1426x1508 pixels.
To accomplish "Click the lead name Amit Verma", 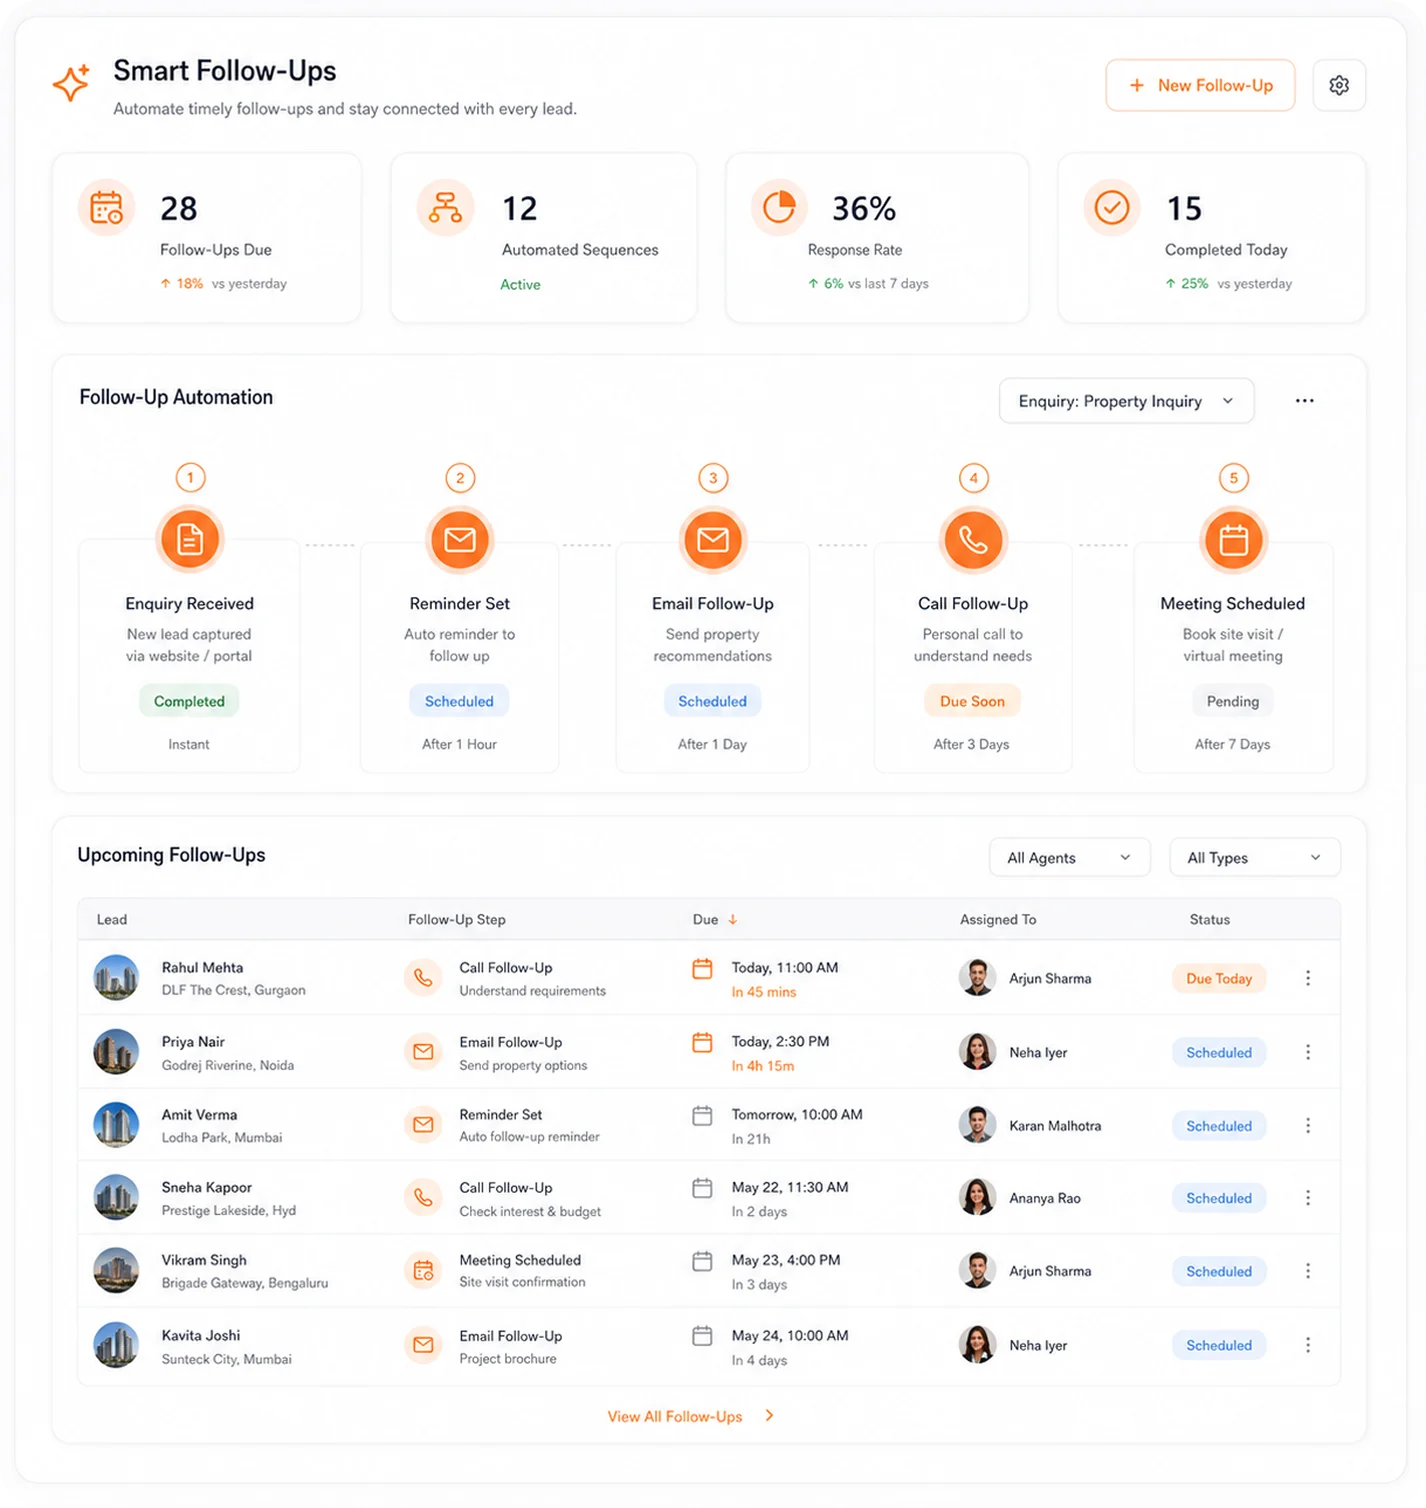I will [199, 1115].
